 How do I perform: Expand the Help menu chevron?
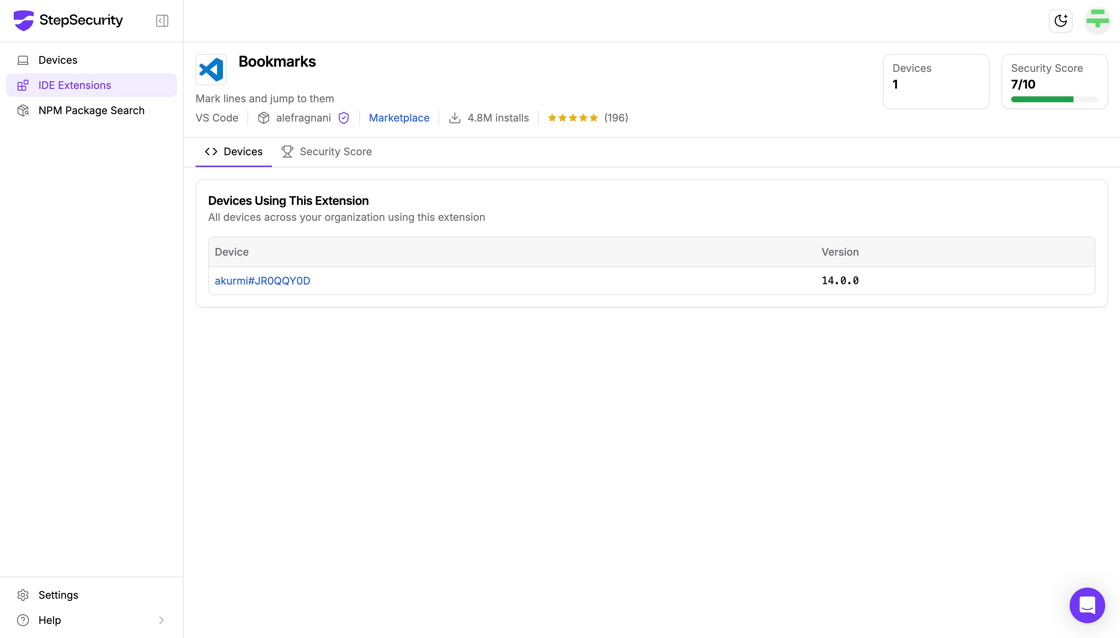tap(161, 620)
